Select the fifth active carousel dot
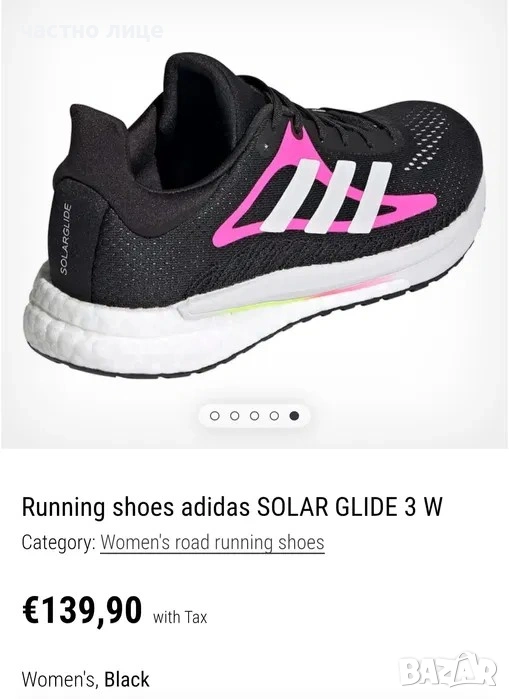Image resolution: width=509 pixels, height=699 pixels. [x=294, y=416]
